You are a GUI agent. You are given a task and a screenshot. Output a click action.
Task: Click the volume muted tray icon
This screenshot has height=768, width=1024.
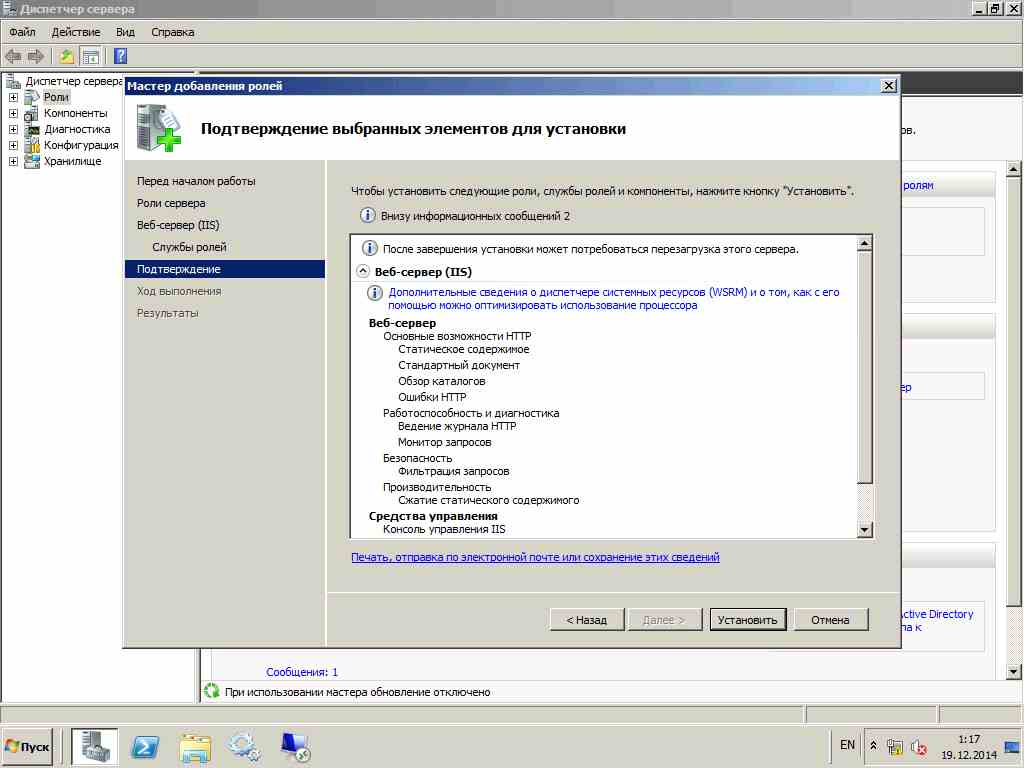tap(918, 746)
